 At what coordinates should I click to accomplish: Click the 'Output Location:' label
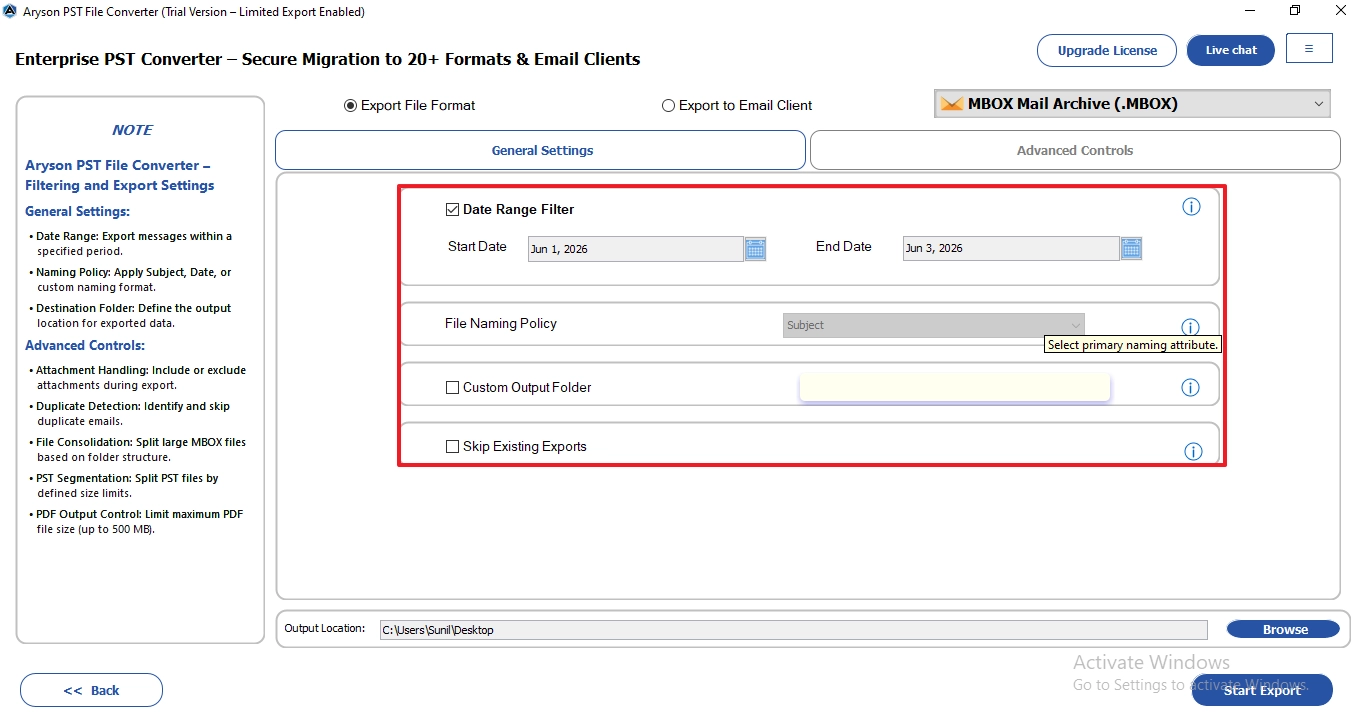tap(325, 628)
